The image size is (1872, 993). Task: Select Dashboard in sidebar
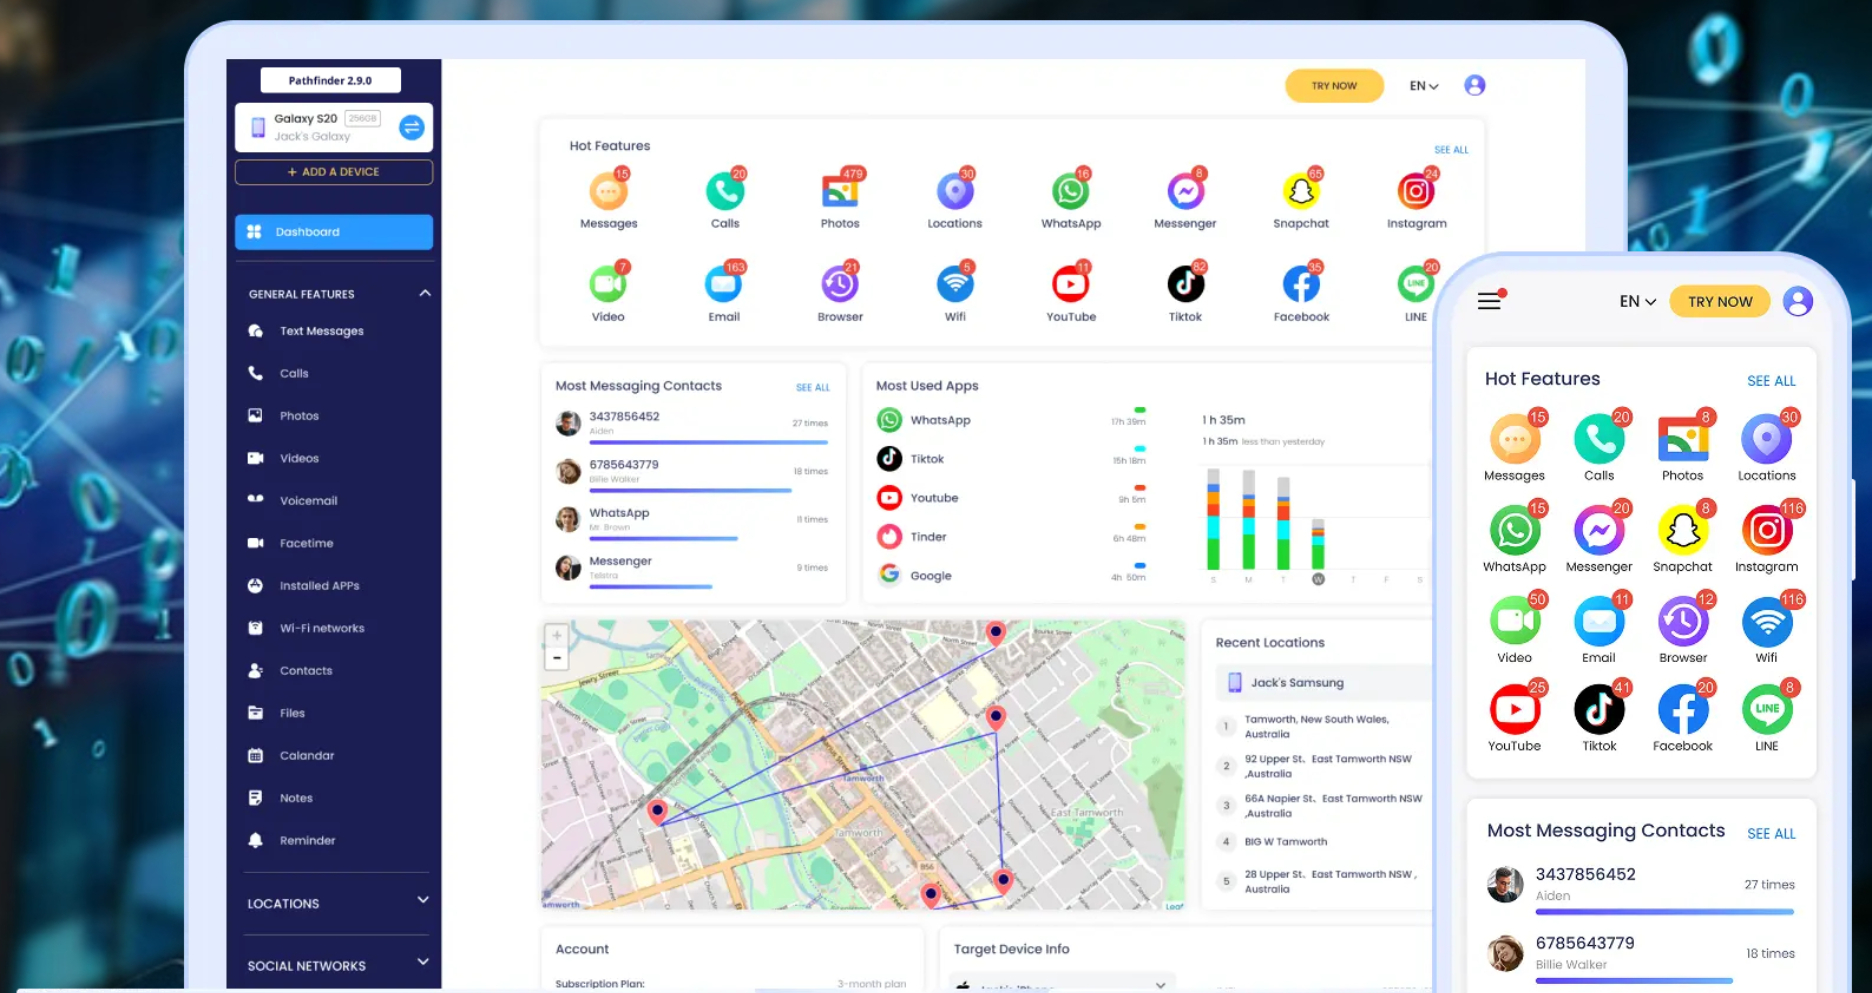tap(333, 231)
